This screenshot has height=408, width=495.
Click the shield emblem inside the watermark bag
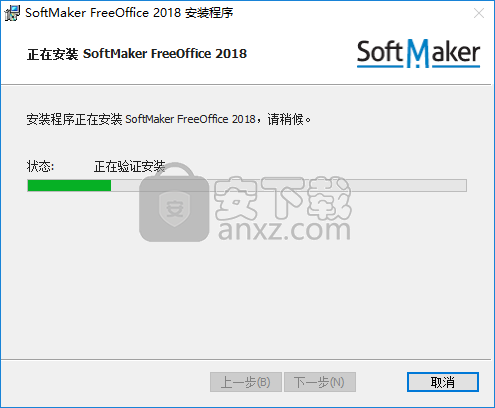click(175, 209)
